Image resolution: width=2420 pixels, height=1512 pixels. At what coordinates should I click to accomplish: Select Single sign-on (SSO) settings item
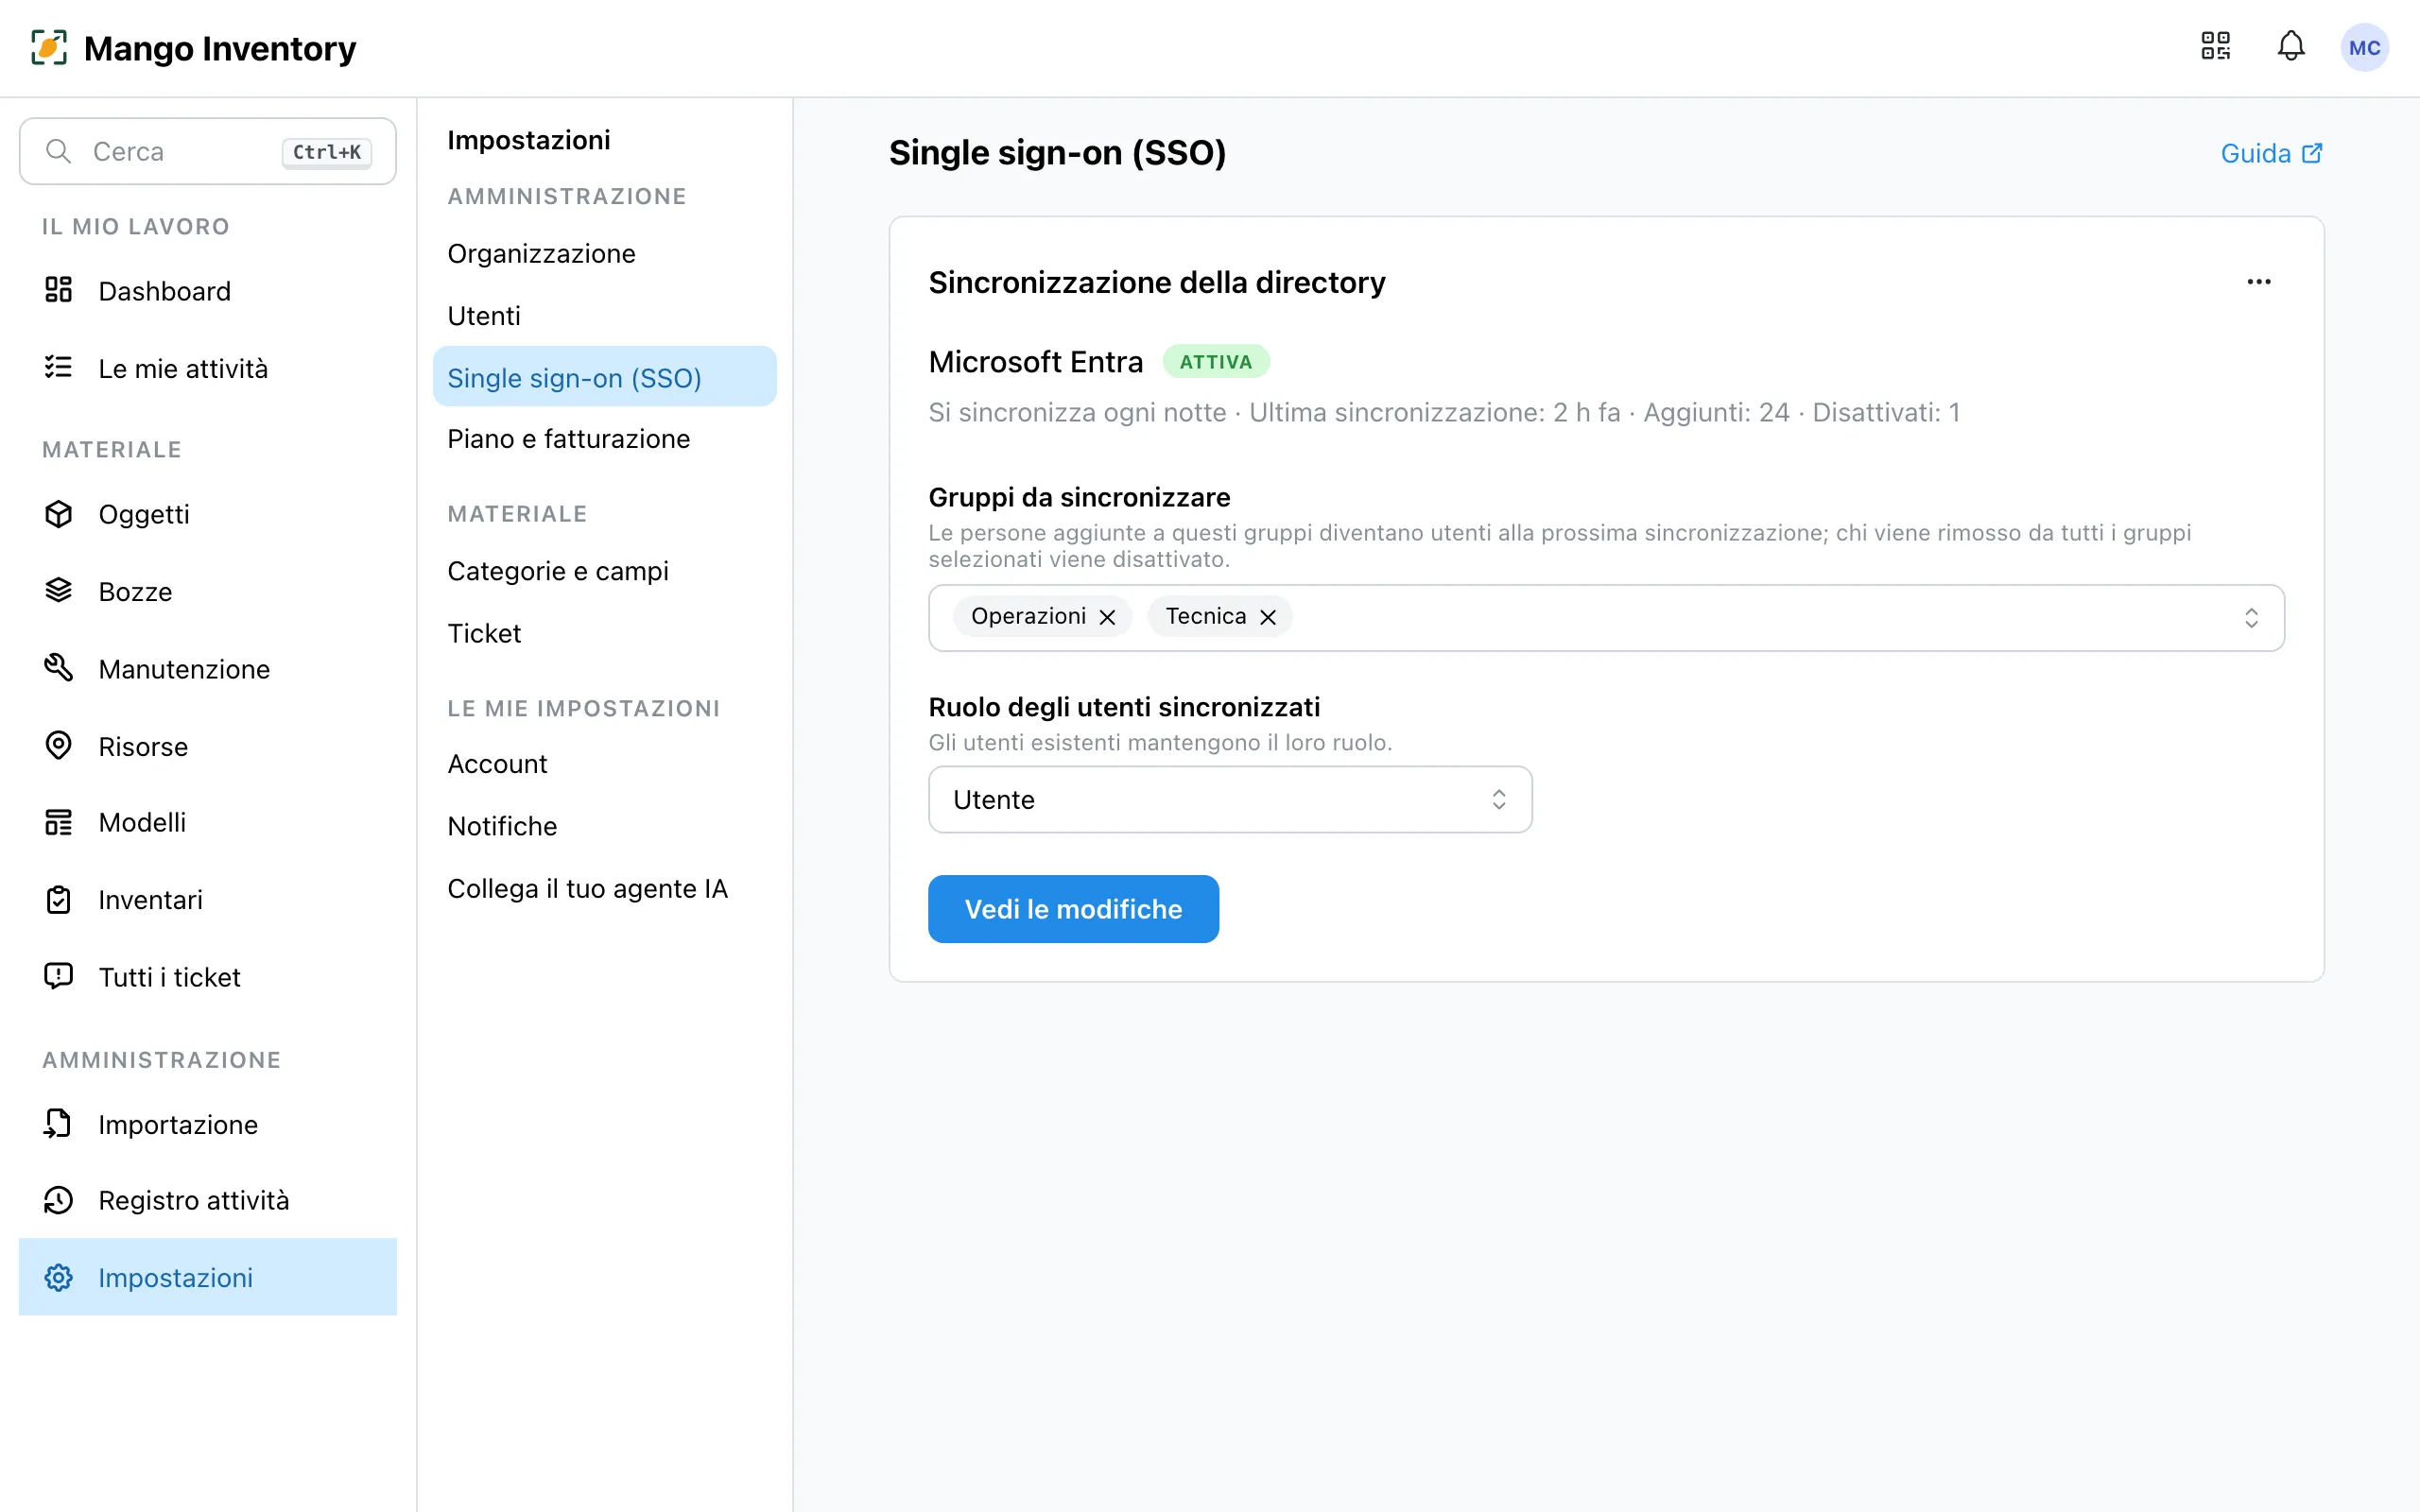[x=605, y=377]
